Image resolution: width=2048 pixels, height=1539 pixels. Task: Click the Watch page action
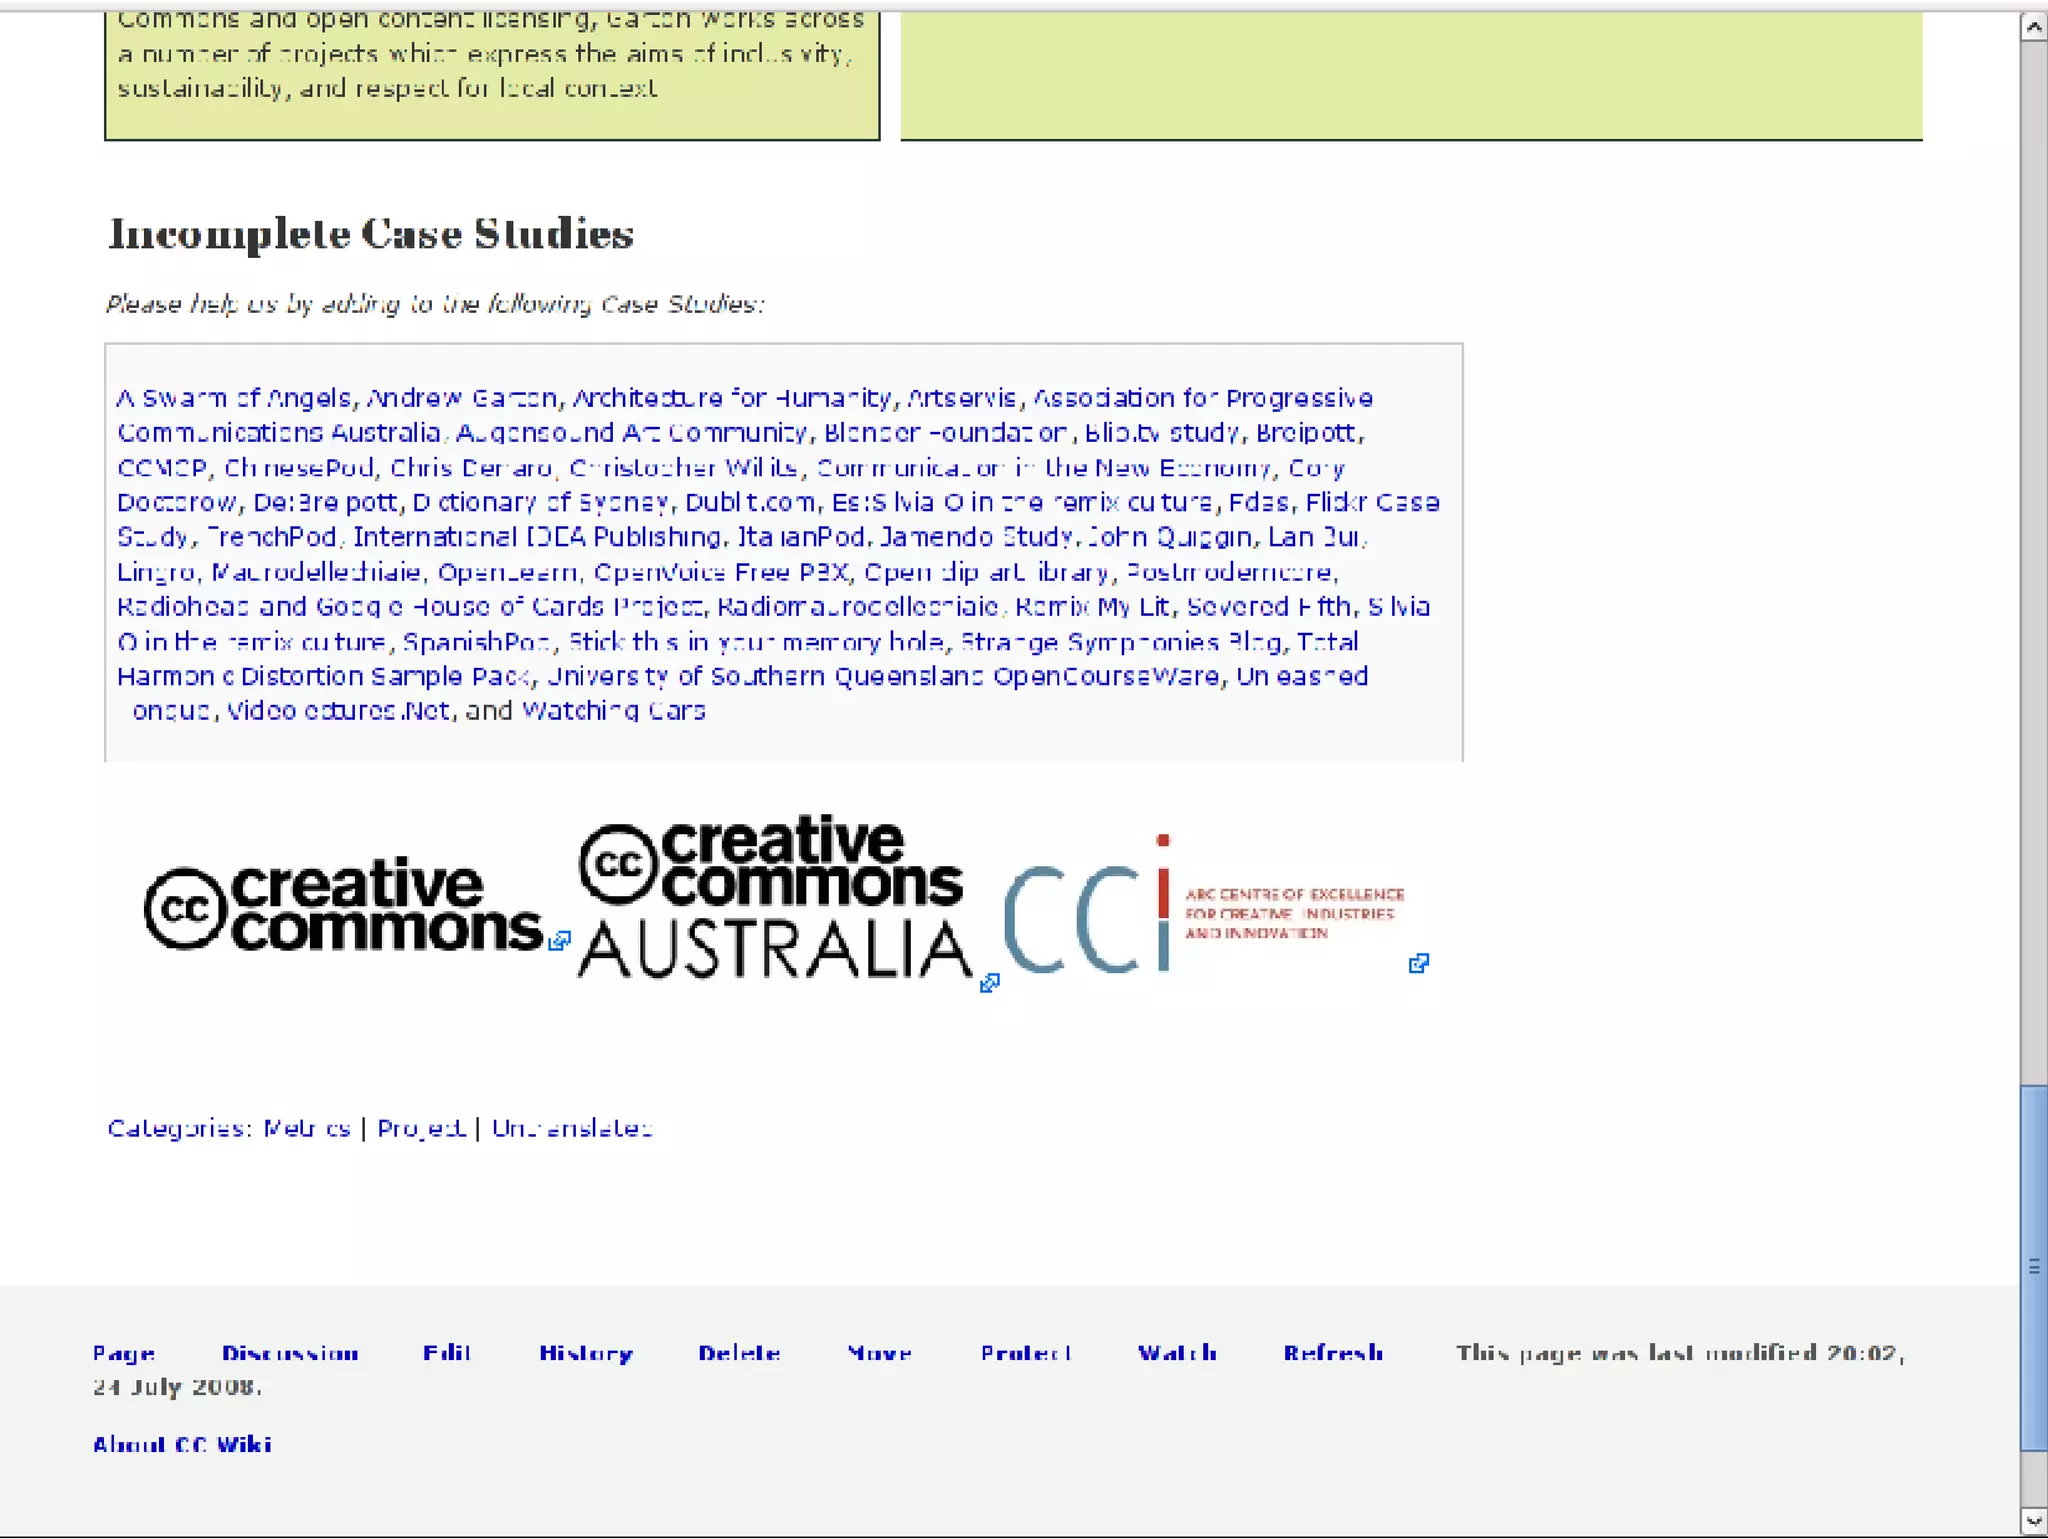(x=1177, y=1353)
